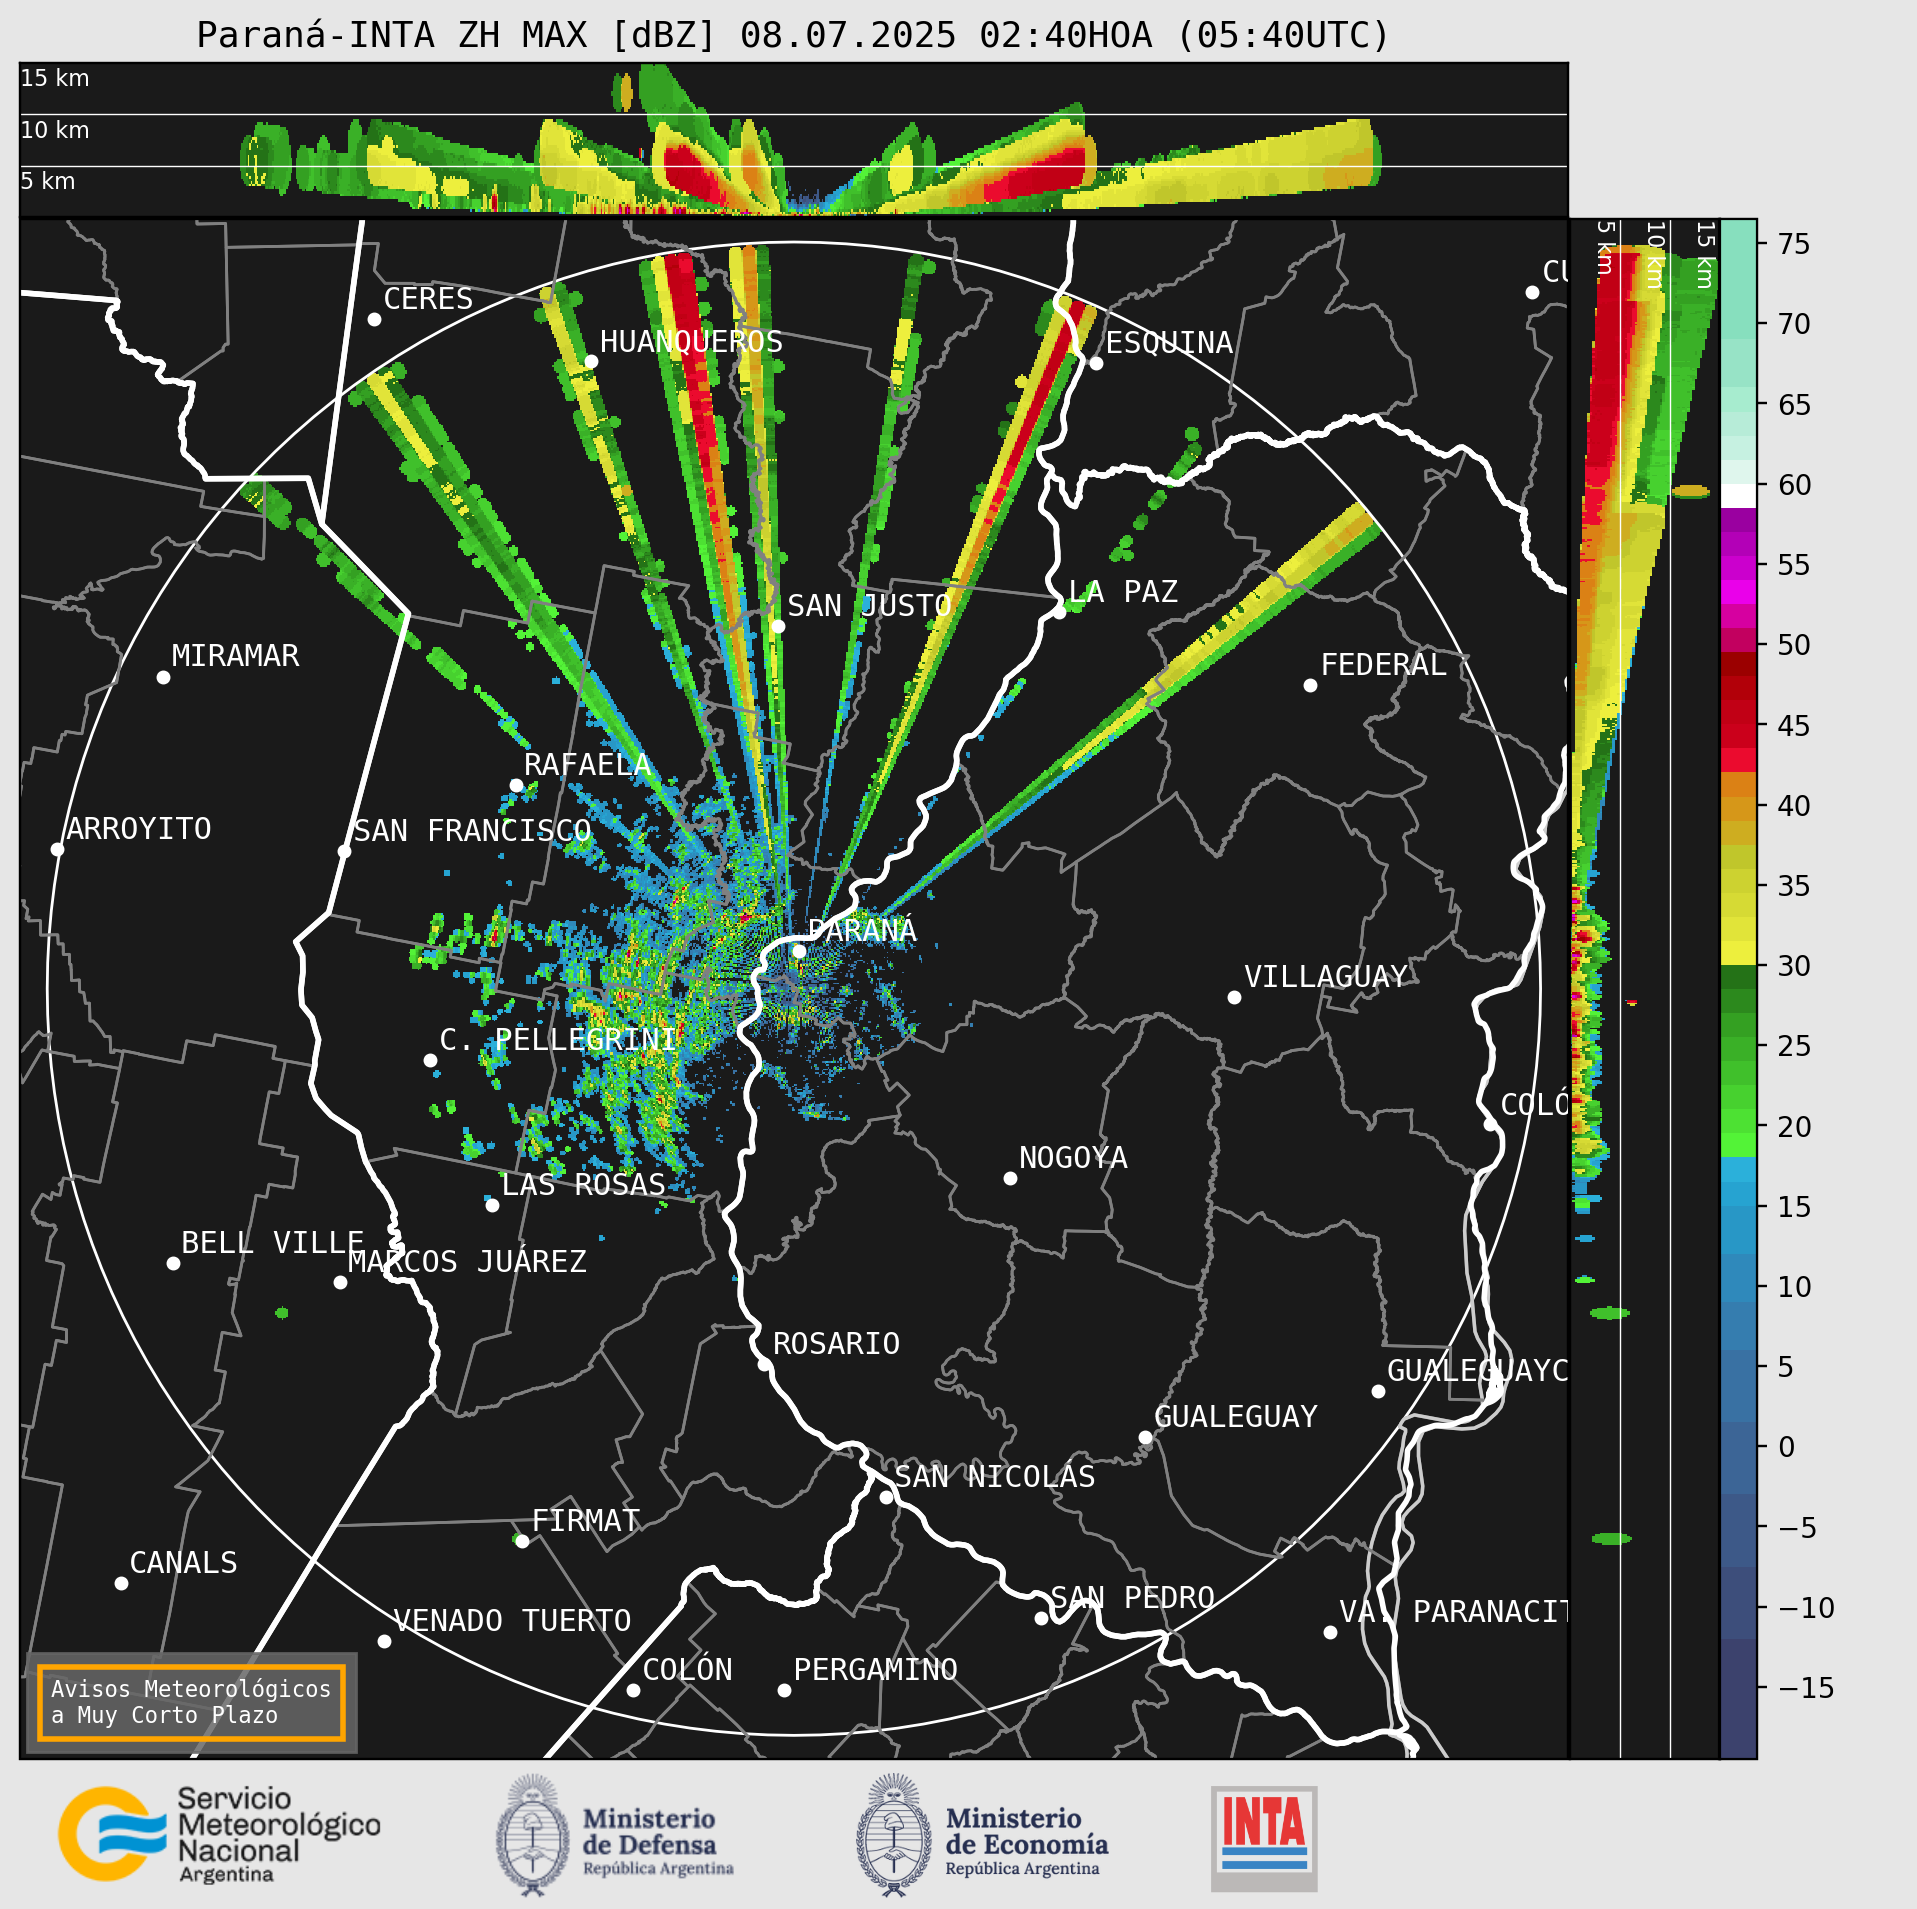Screen dimensions: 1917x1909
Task: Click the C. PELLEGRINI label
Action: (558, 1040)
